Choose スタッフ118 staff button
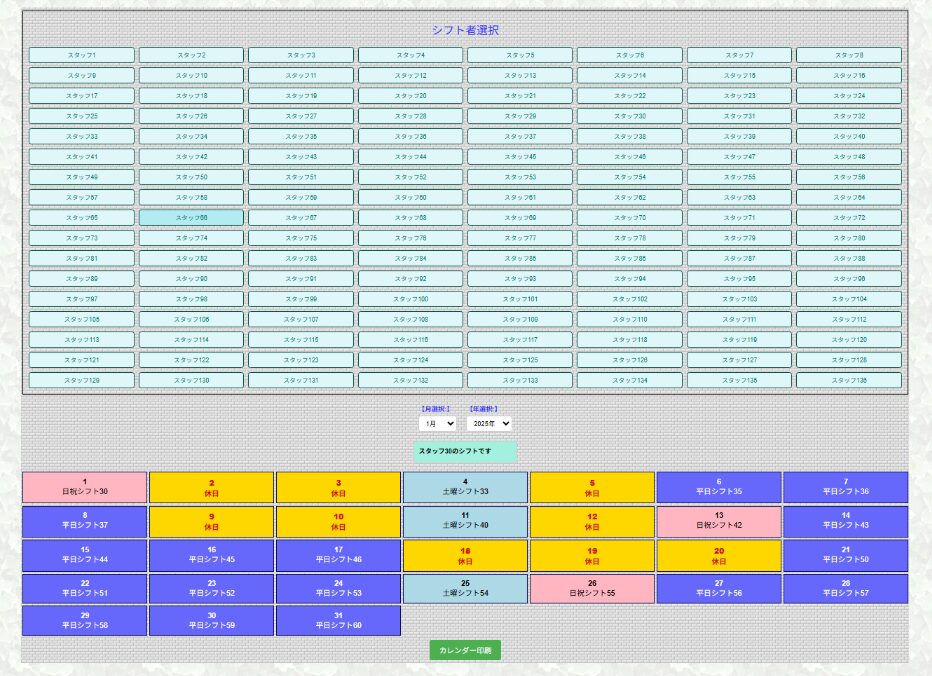 (x=629, y=340)
